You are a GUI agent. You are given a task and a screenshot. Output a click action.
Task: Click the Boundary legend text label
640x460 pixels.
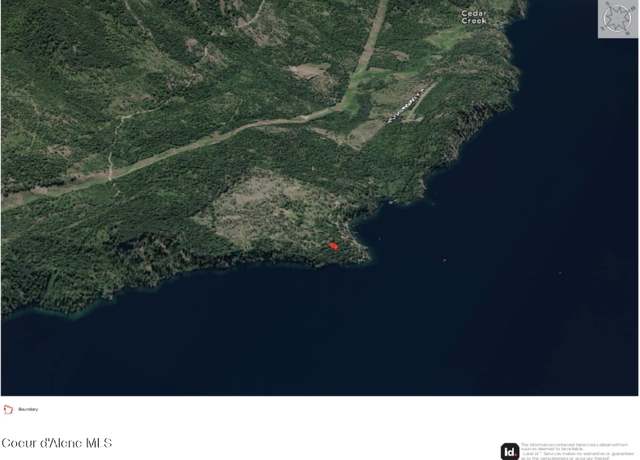pos(28,409)
